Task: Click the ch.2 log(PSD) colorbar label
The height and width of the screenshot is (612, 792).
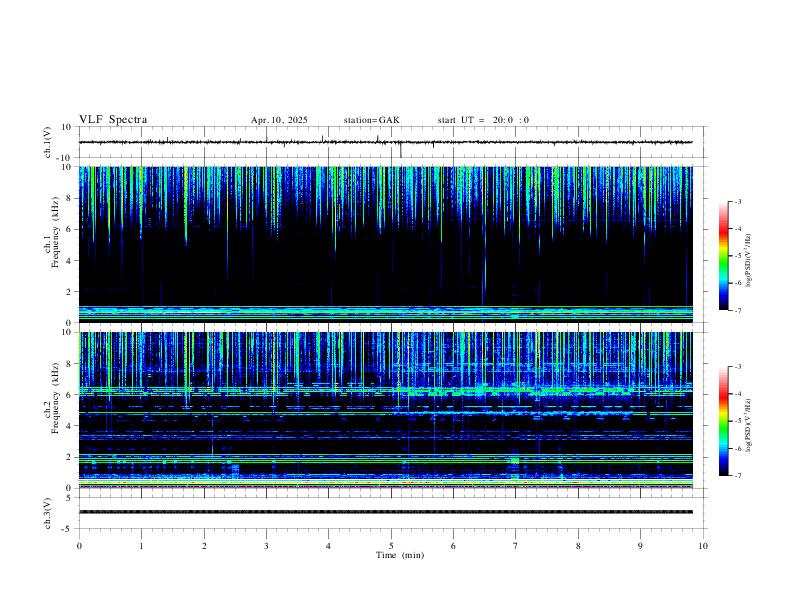Action: coord(749,426)
